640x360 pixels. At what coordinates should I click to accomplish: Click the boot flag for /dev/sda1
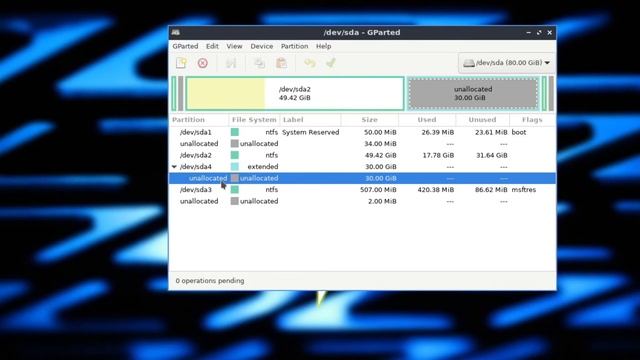coord(519,132)
